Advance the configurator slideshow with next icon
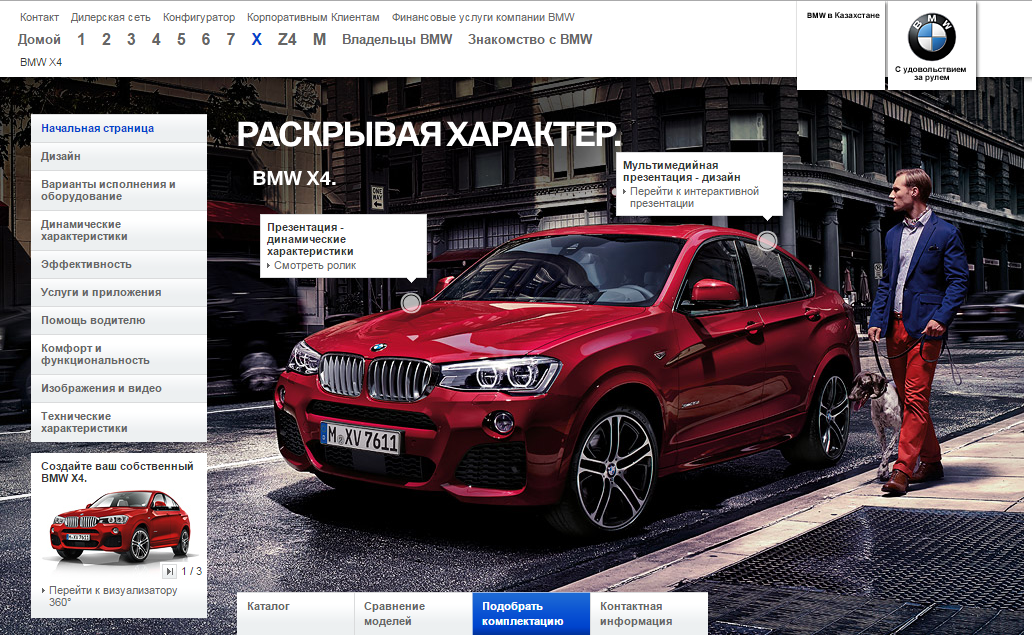The width and height of the screenshot is (1032, 637). 170,571
